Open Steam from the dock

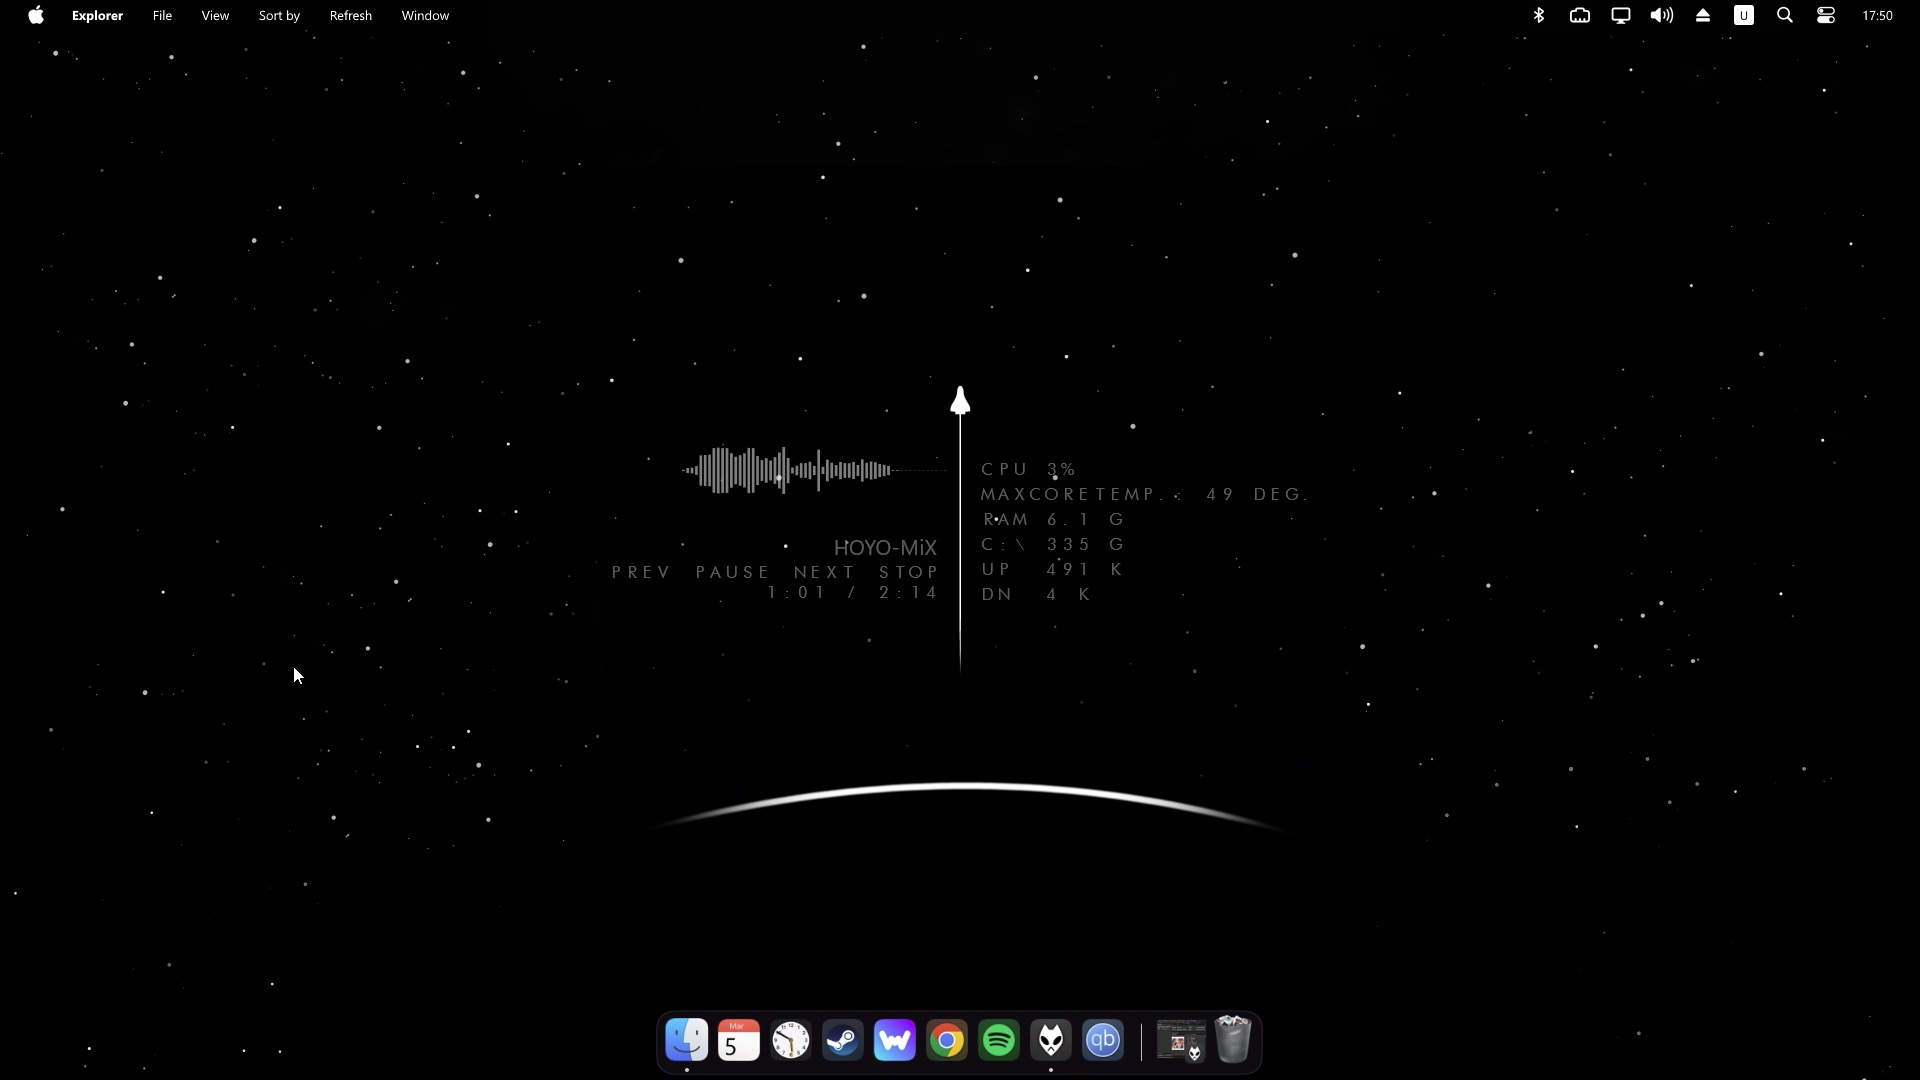pos(843,1041)
